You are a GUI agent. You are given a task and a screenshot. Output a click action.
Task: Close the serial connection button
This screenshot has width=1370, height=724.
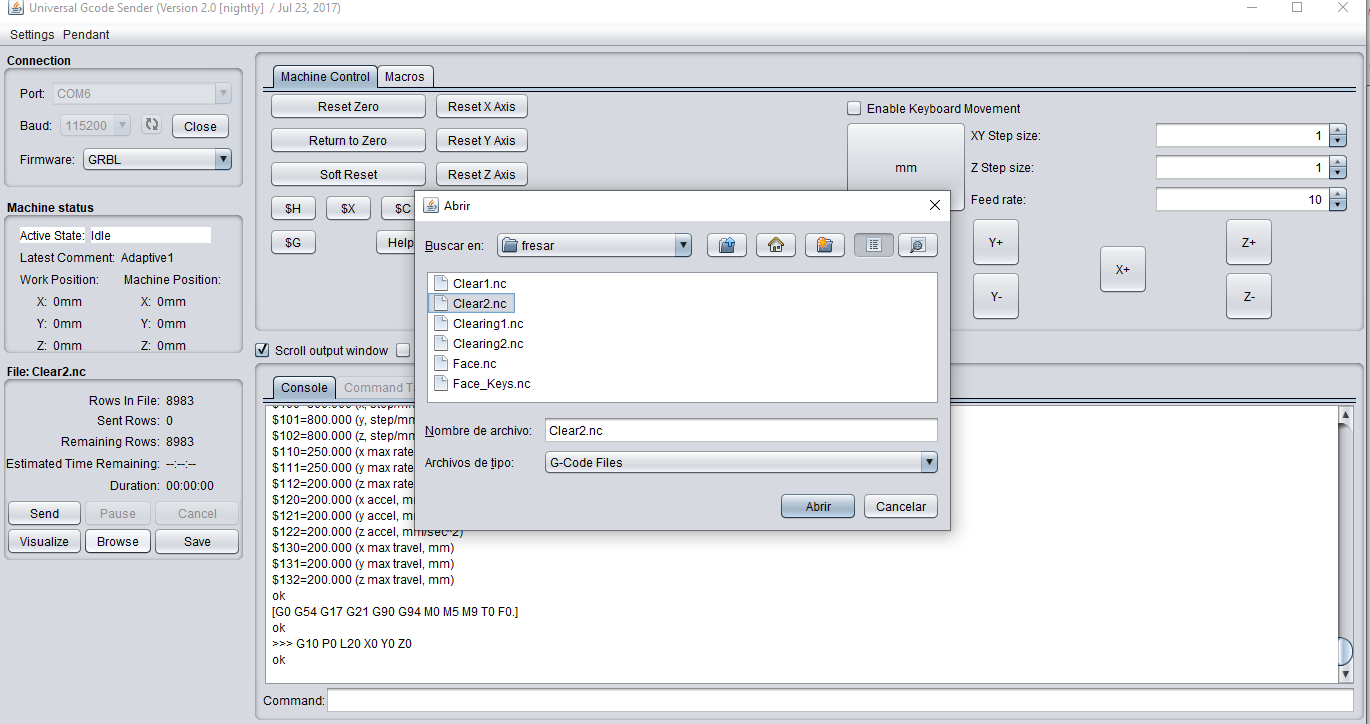coord(200,126)
